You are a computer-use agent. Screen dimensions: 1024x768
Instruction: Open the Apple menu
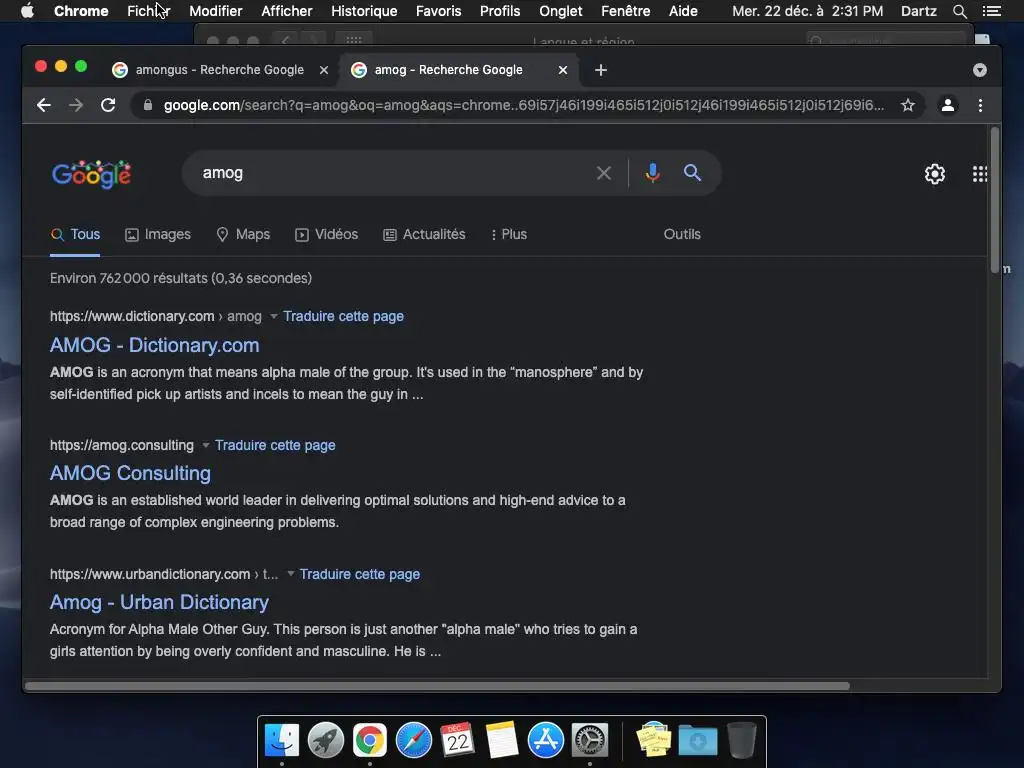27,11
